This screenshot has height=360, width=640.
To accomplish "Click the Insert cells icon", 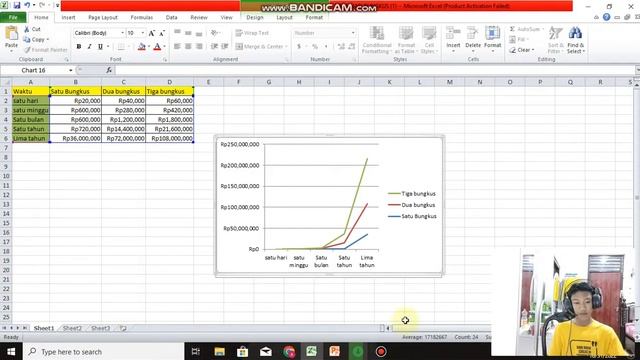I will (x=453, y=33).
